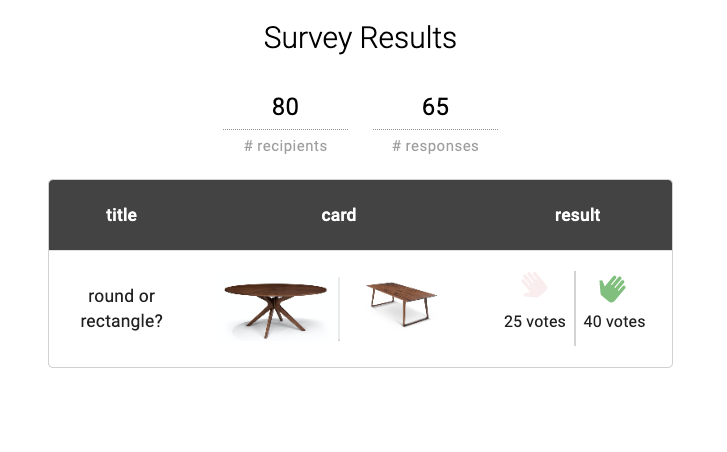Click the "# recipients" caption

tap(285, 146)
